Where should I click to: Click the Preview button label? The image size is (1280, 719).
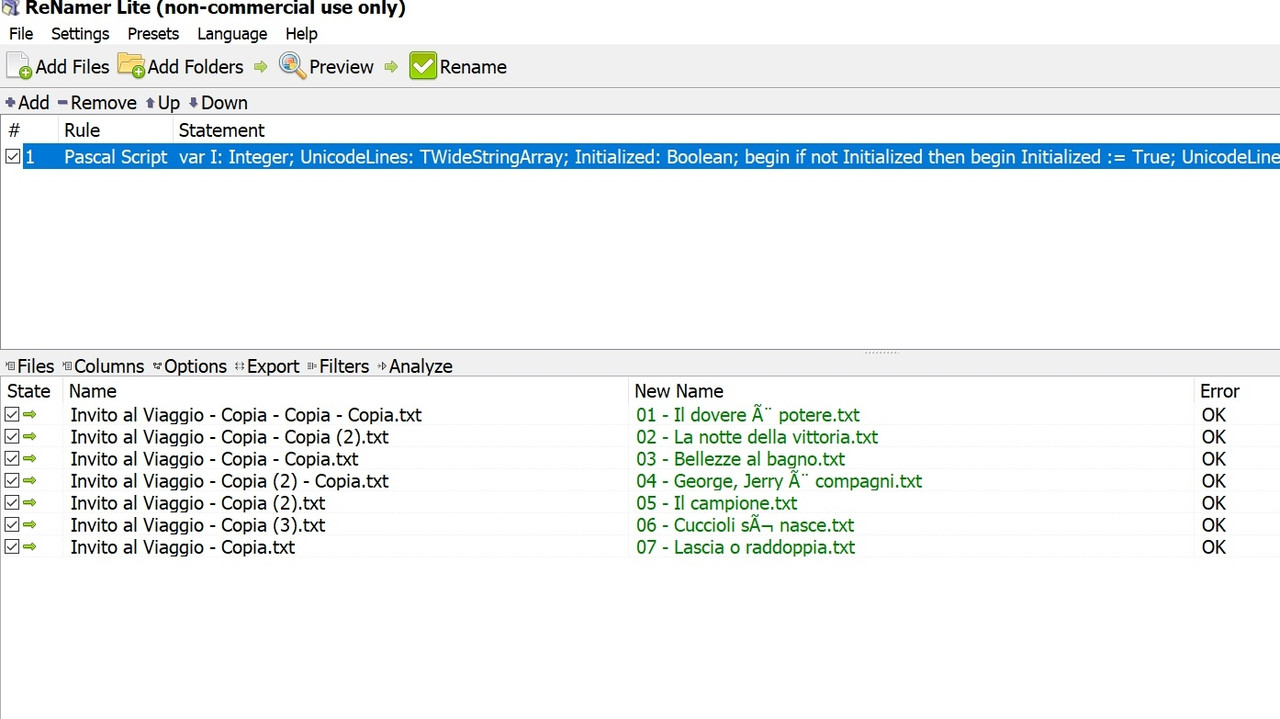tap(341, 67)
